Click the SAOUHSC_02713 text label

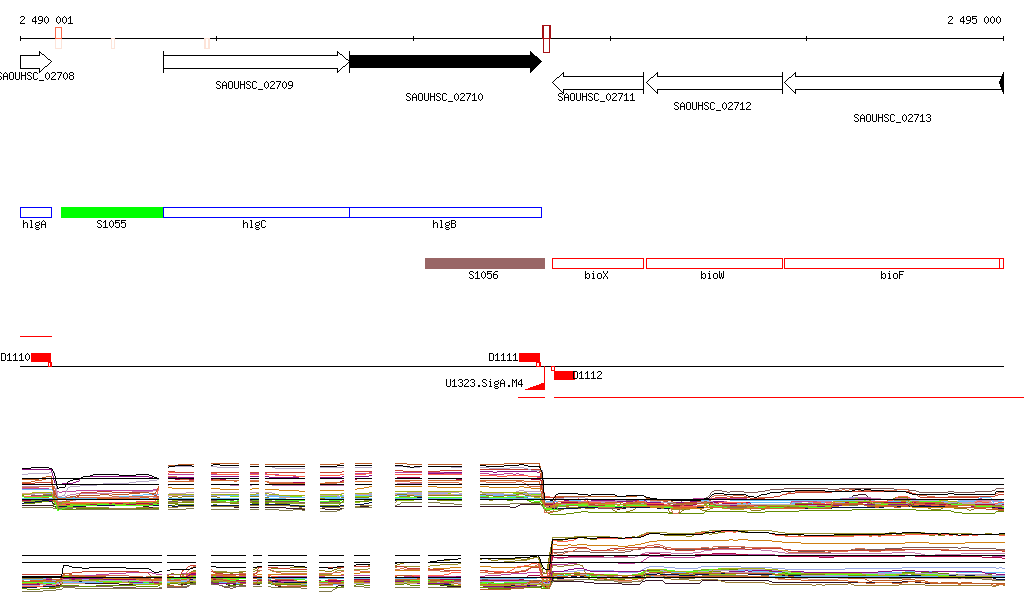[892, 118]
